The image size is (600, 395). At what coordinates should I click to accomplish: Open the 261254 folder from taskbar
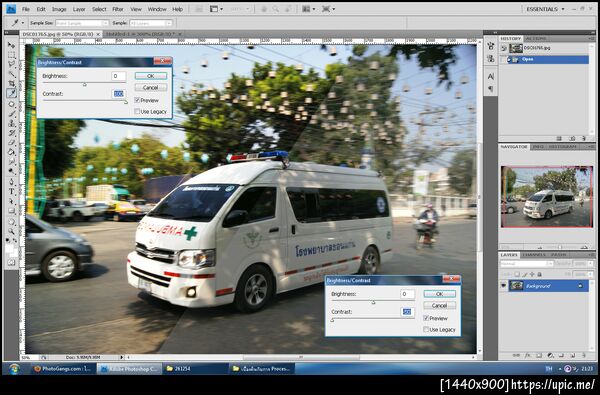pyautogui.click(x=195, y=369)
